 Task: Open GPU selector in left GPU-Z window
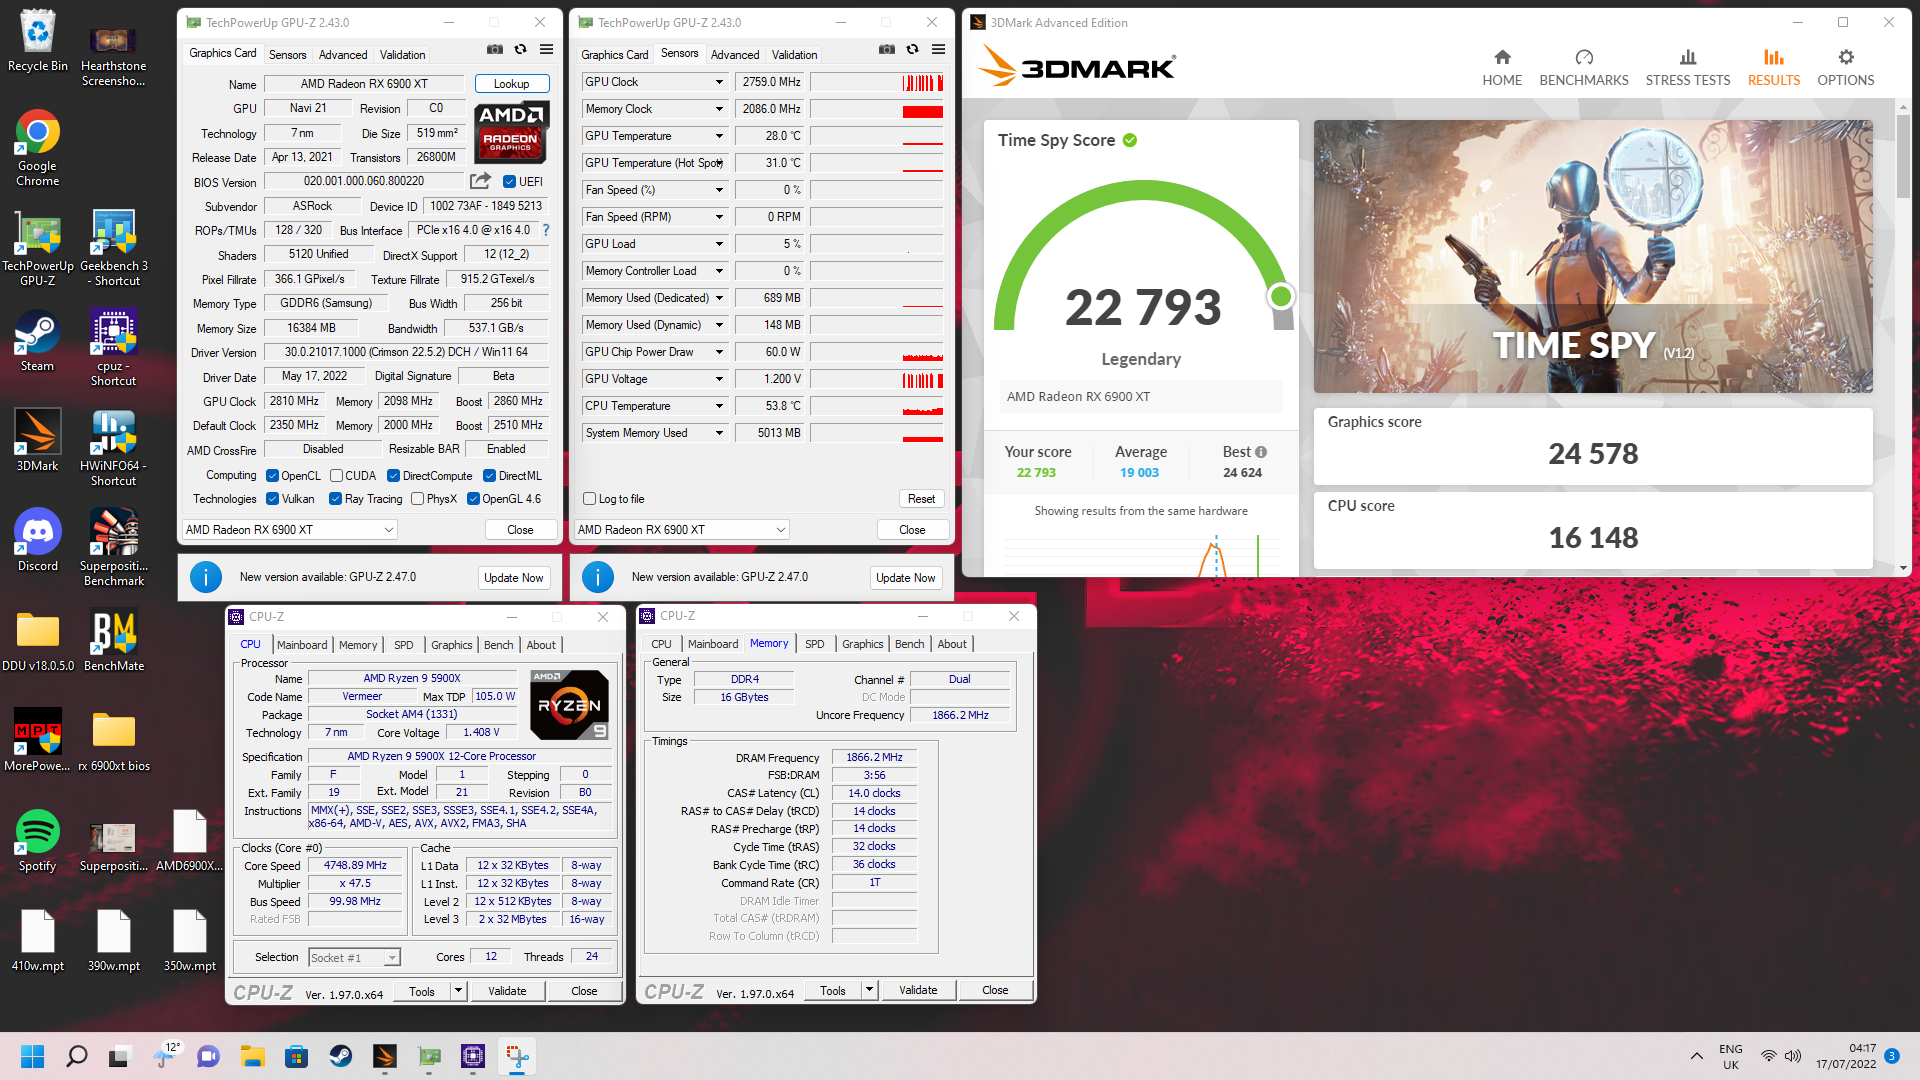point(289,530)
